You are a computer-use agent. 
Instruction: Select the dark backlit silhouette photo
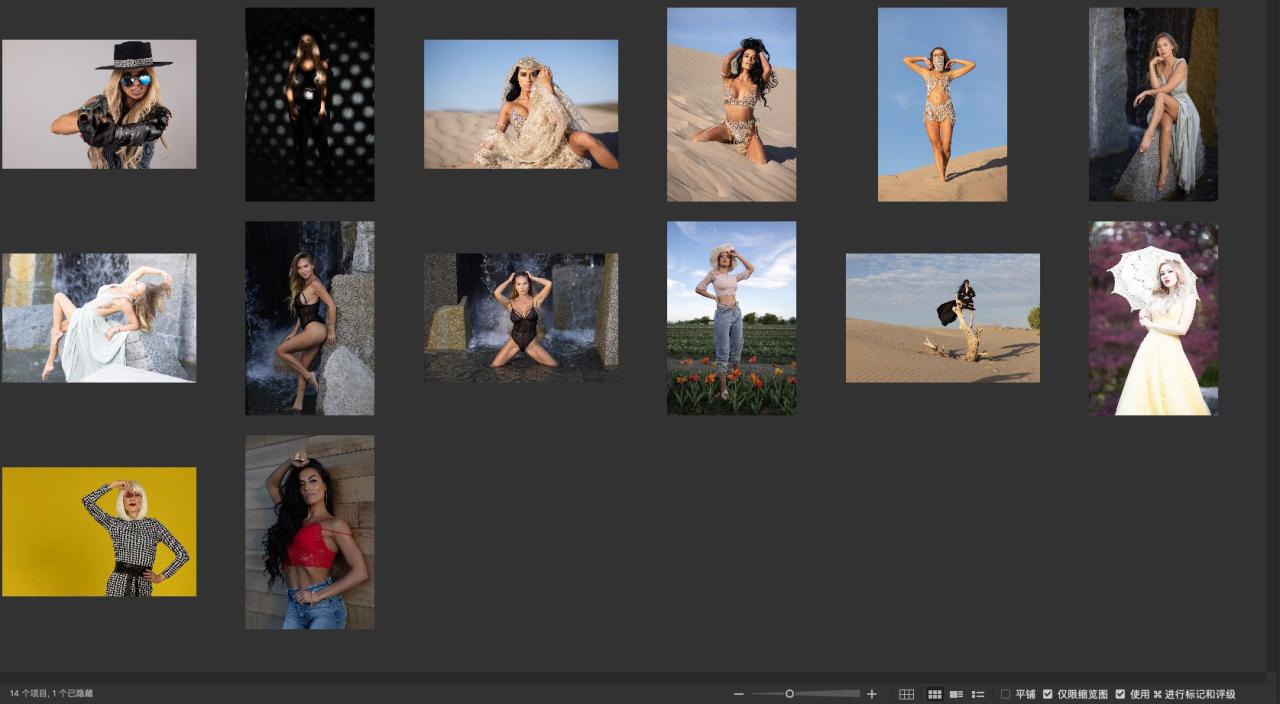(x=310, y=104)
